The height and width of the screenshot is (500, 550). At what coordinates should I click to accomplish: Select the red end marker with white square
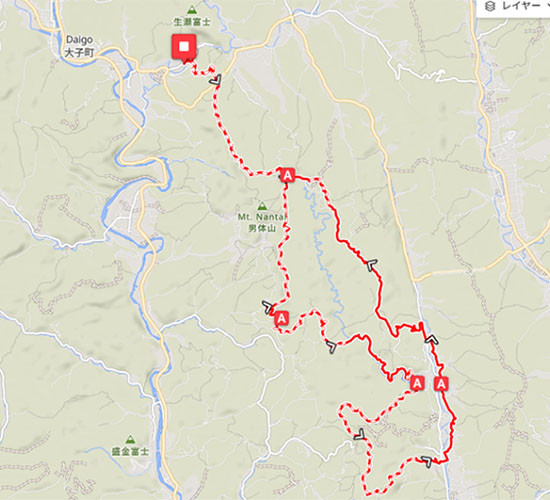184,47
